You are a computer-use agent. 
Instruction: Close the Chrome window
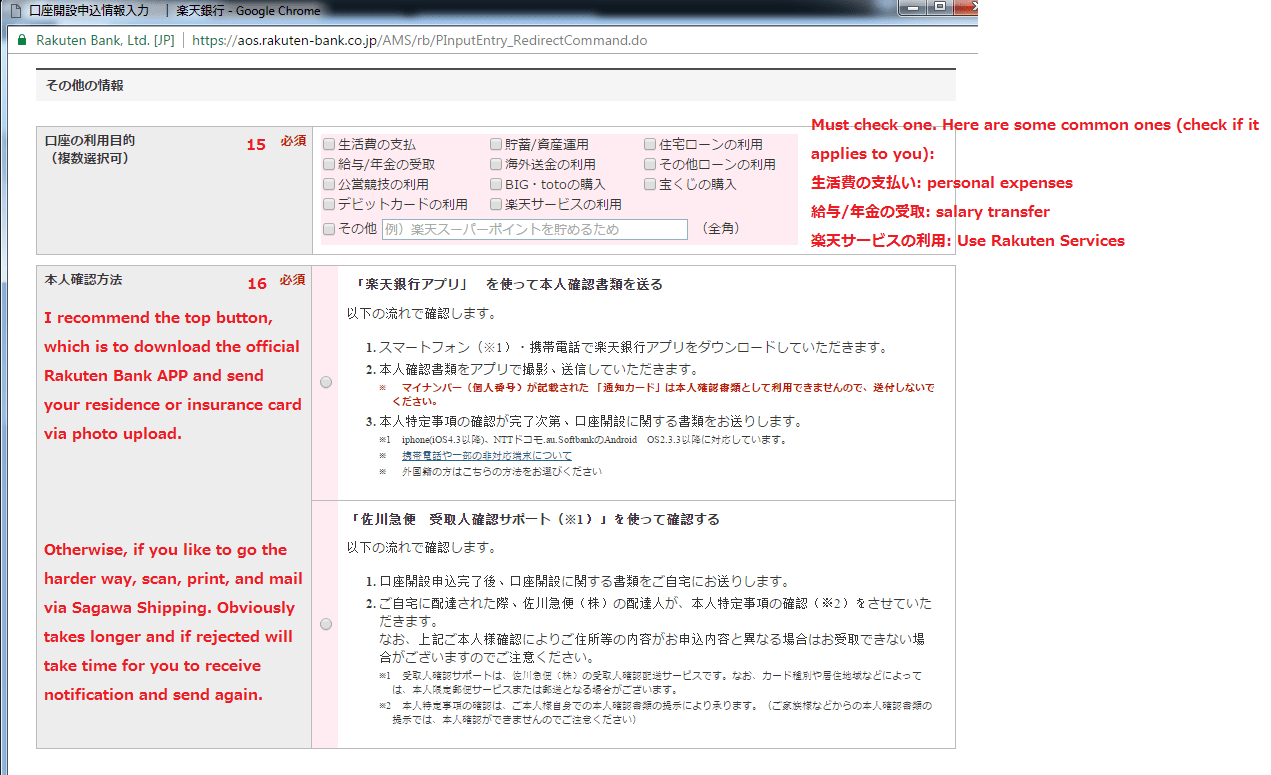tap(966, 7)
